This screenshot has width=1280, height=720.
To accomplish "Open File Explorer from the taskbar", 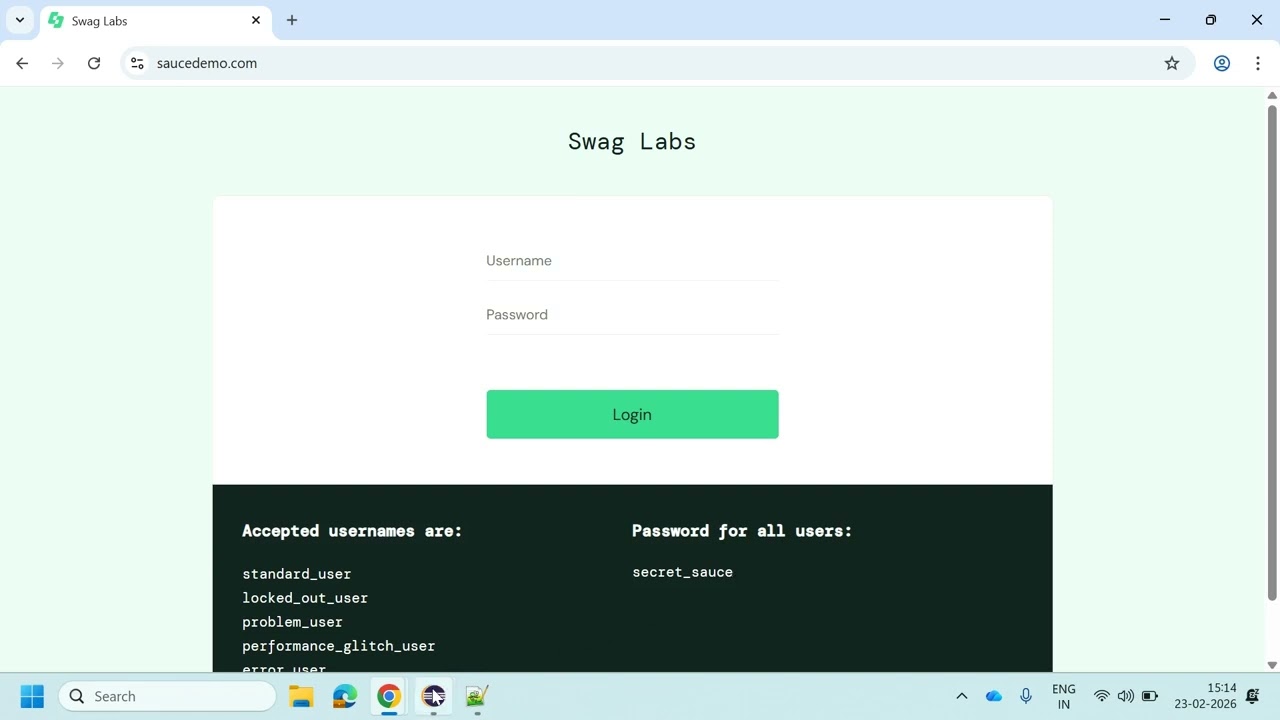I will [301, 696].
